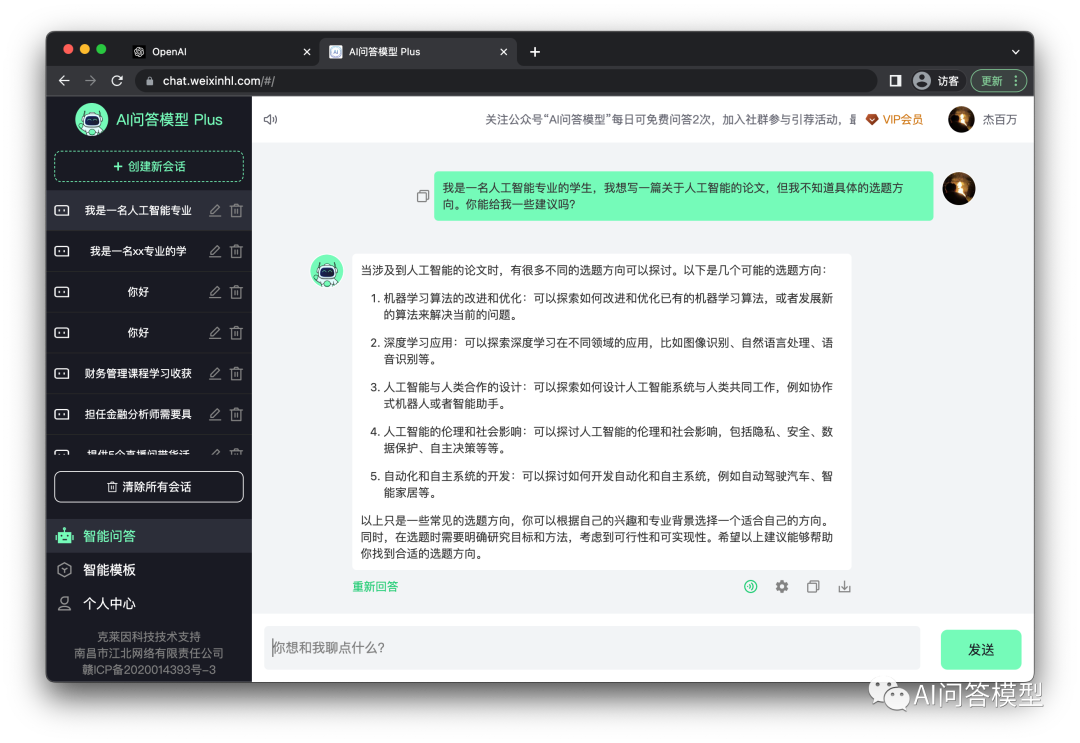Edit the title of conversation 我是一名人工智能专业
1080x743 pixels.
(x=215, y=210)
